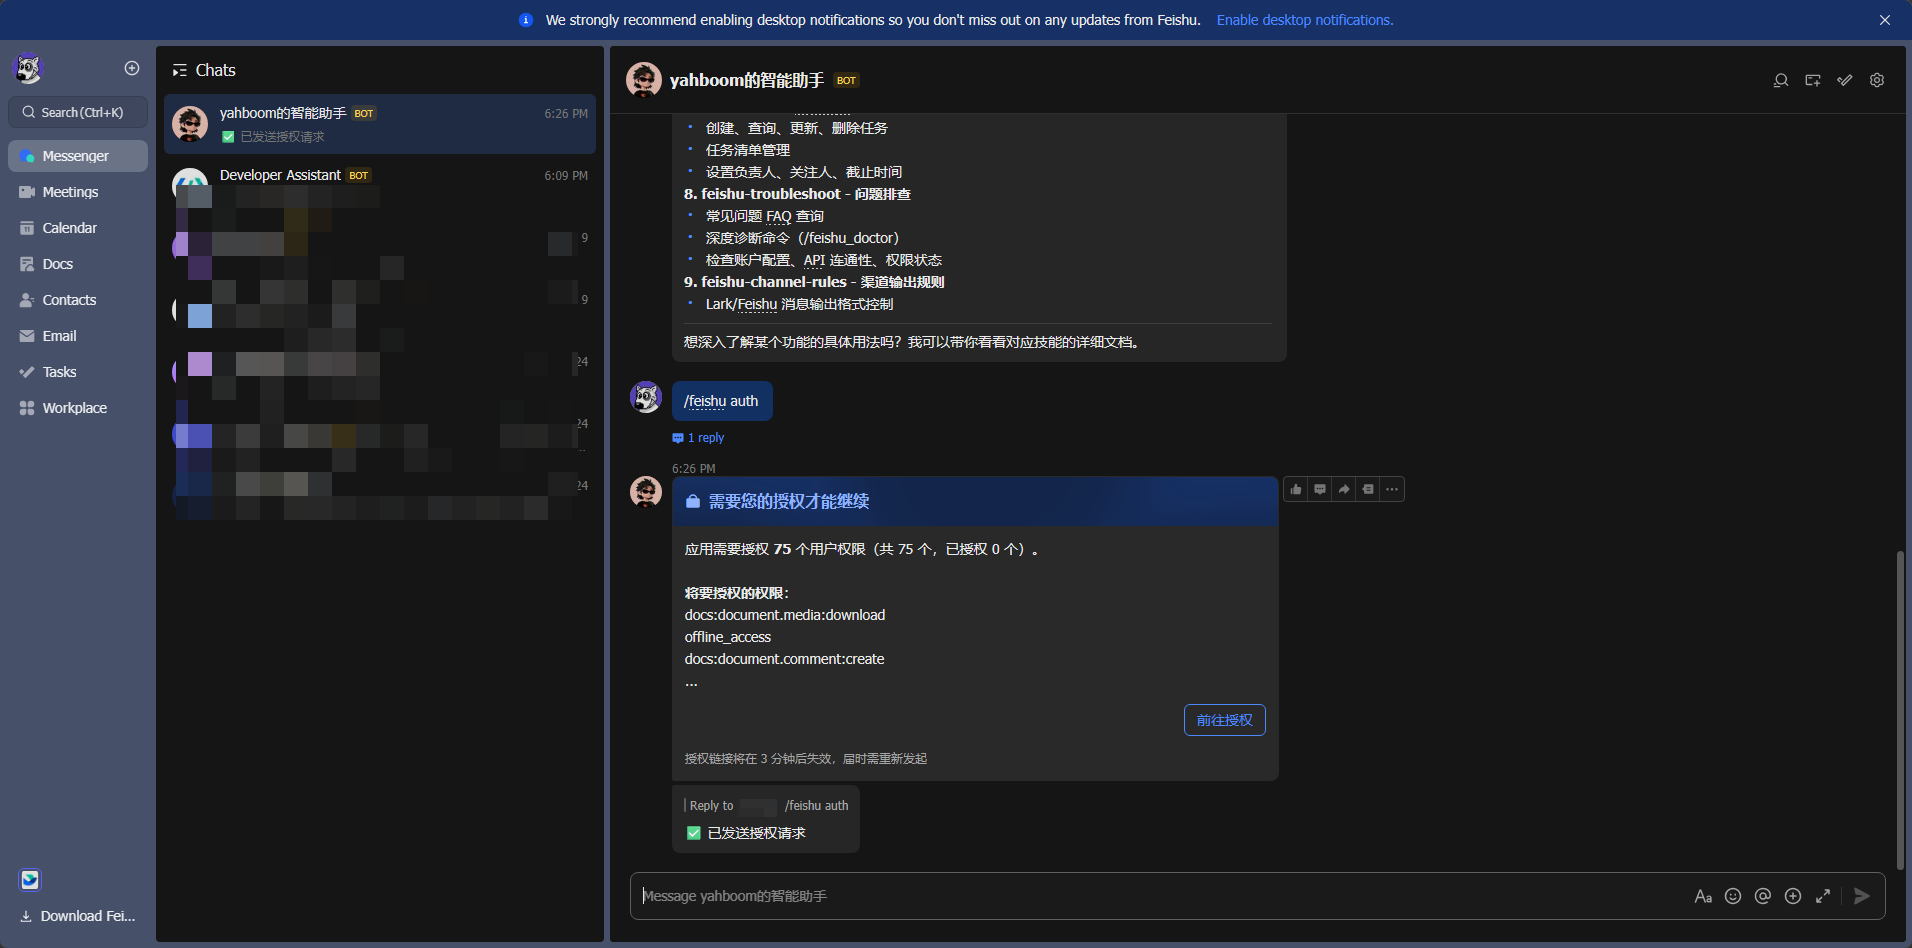Viewport: 1912px width, 948px height.
Task: Click the Workplace grid icon
Action: pos(27,408)
